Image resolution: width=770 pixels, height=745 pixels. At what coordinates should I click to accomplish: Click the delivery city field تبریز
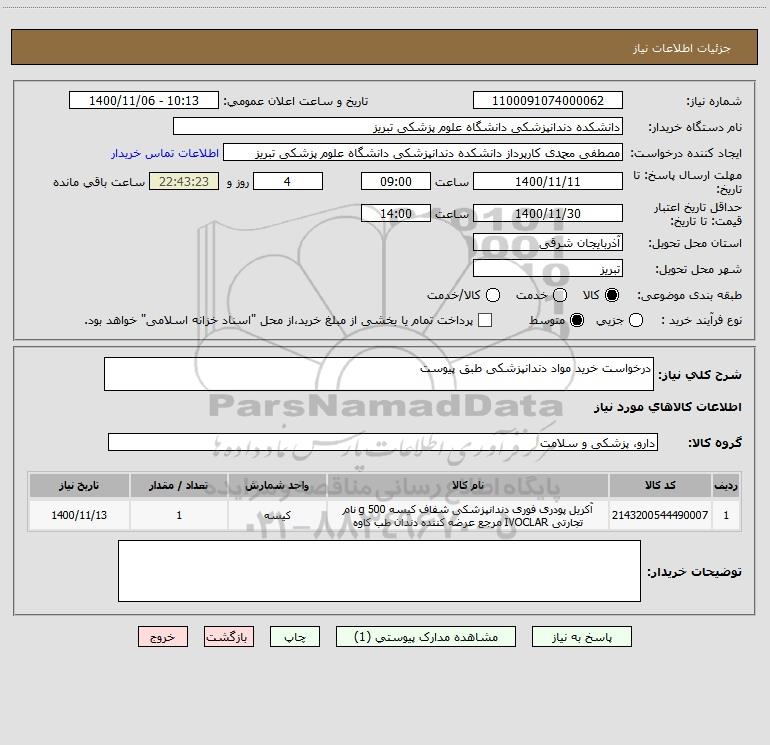[x=548, y=268]
